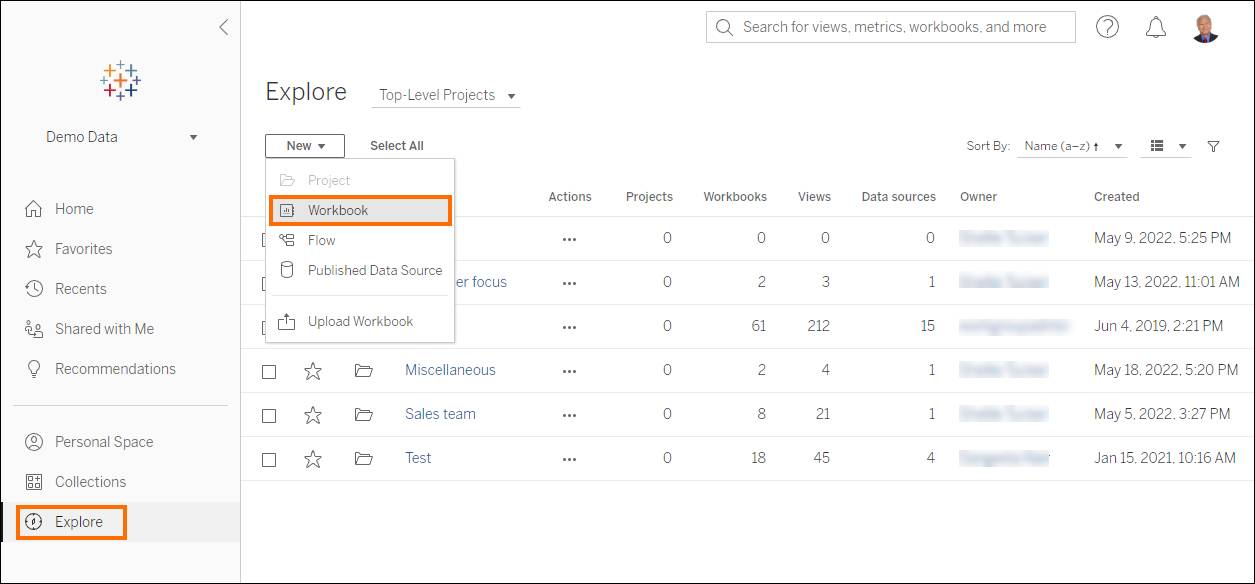Click the Tableau logo above Demo Data
Screen dimensions: 1255x584
click(119, 81)
